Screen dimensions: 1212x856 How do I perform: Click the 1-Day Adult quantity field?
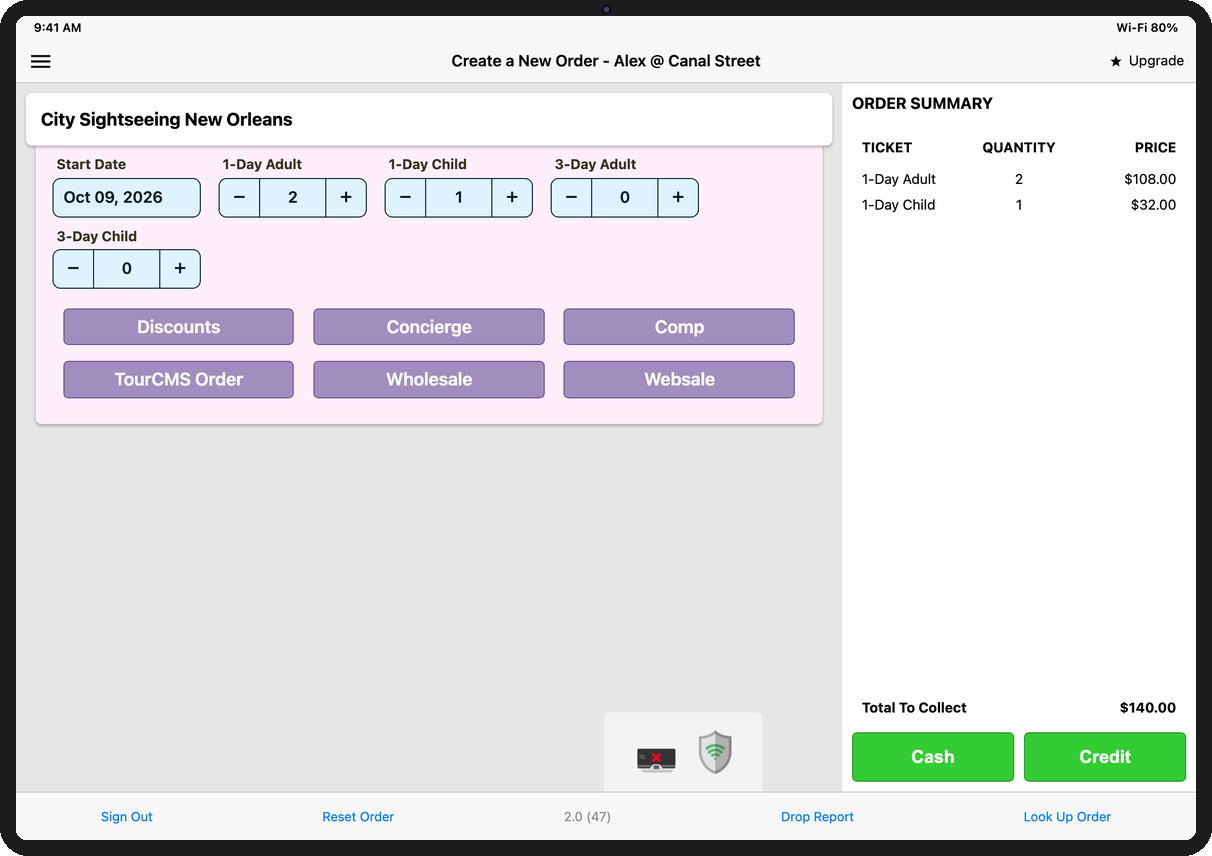click(x=293, y=198)
